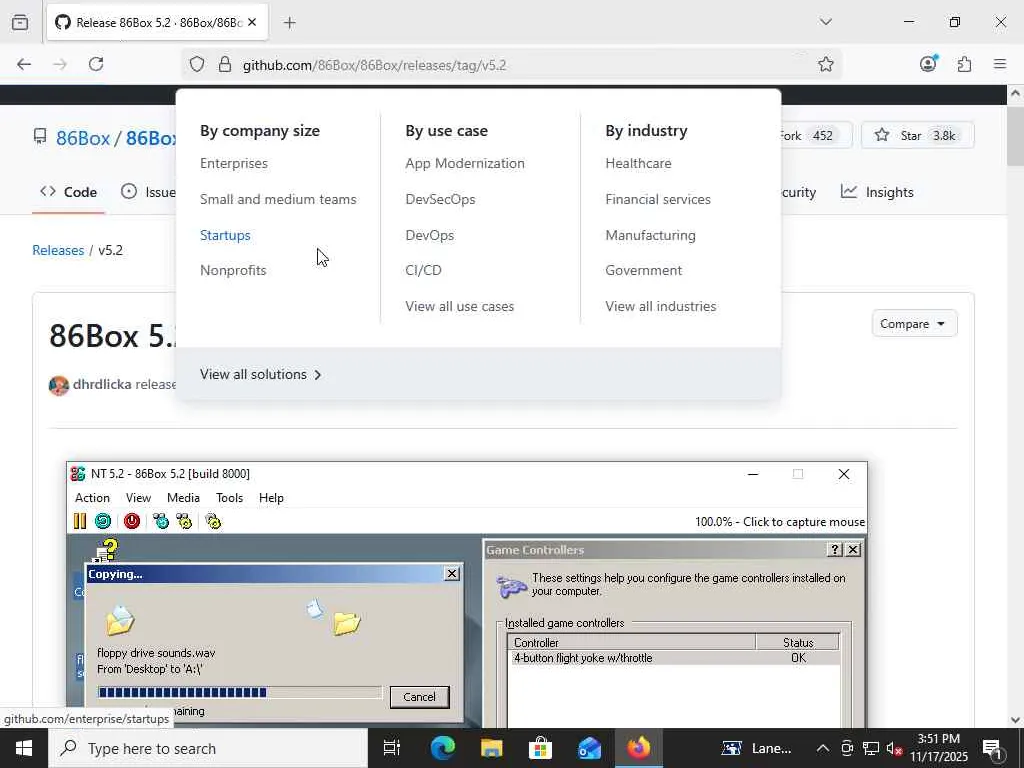Open File Explorer from taskbar
The height and width of the screenshot is (768, 1024).
(491, 748)
